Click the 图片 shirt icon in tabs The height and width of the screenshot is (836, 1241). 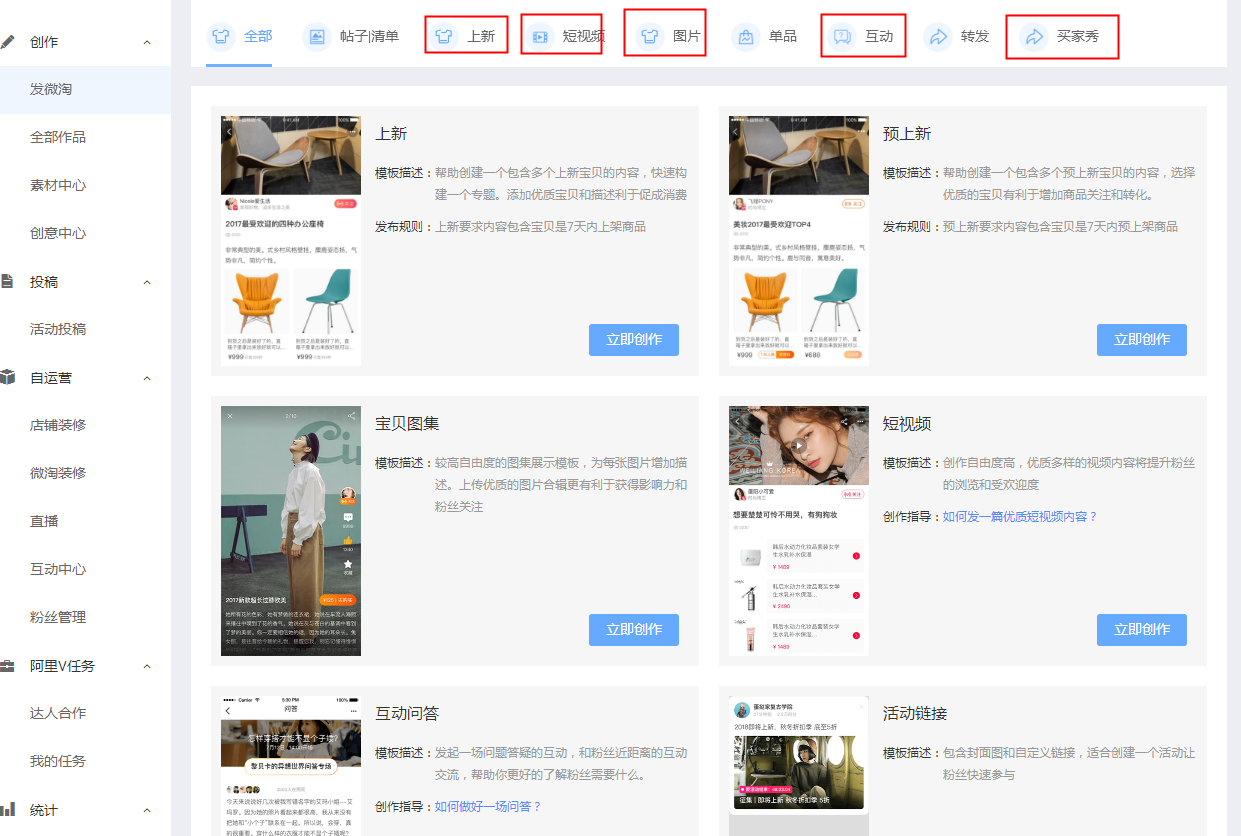(x=650, y=37)
